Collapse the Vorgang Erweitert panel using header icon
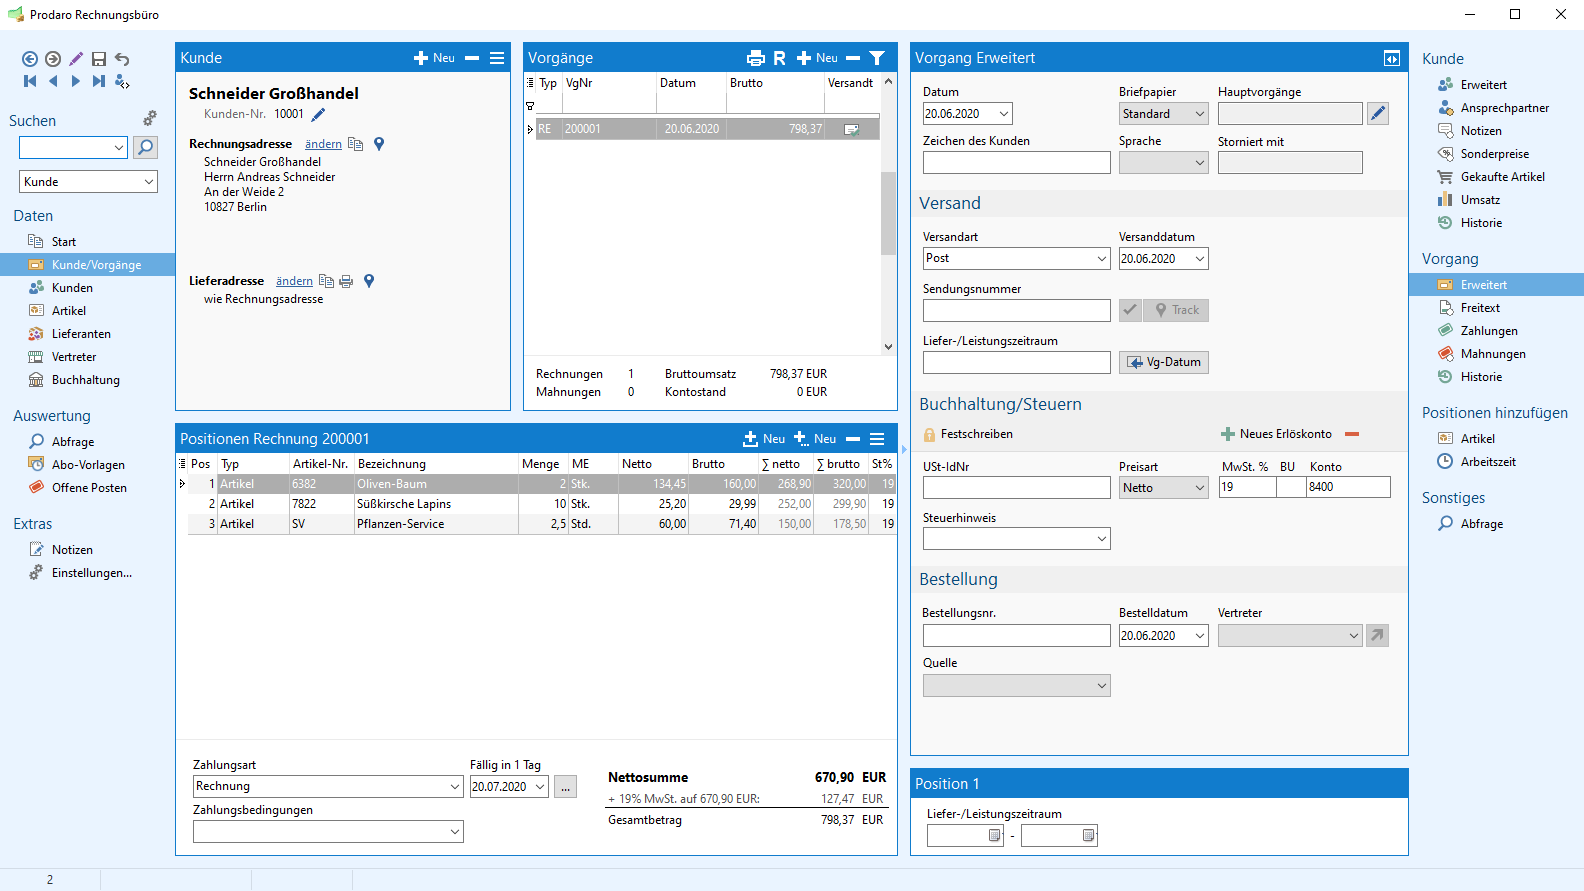Screen dimensions: 1584x891 1391,58
